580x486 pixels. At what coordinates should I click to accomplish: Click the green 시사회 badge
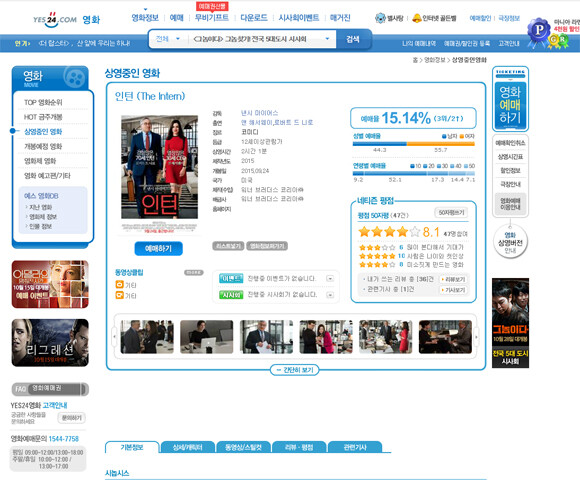(231, 295)
